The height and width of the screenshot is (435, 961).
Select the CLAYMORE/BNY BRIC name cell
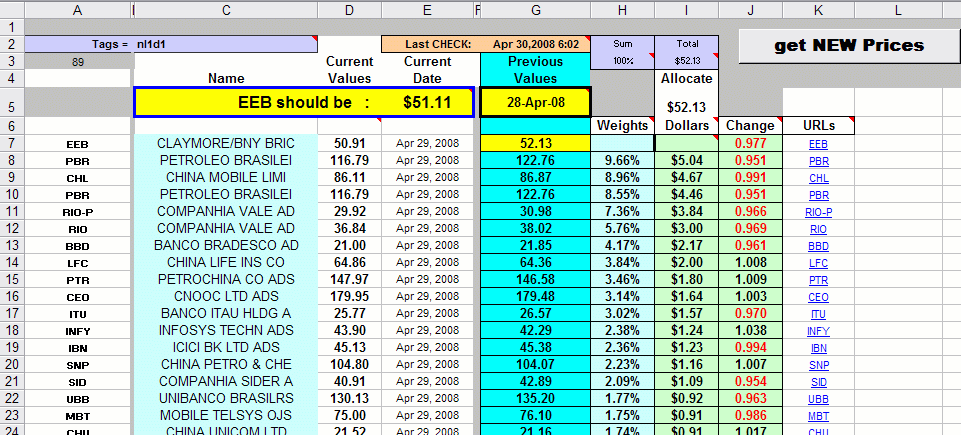226,144
